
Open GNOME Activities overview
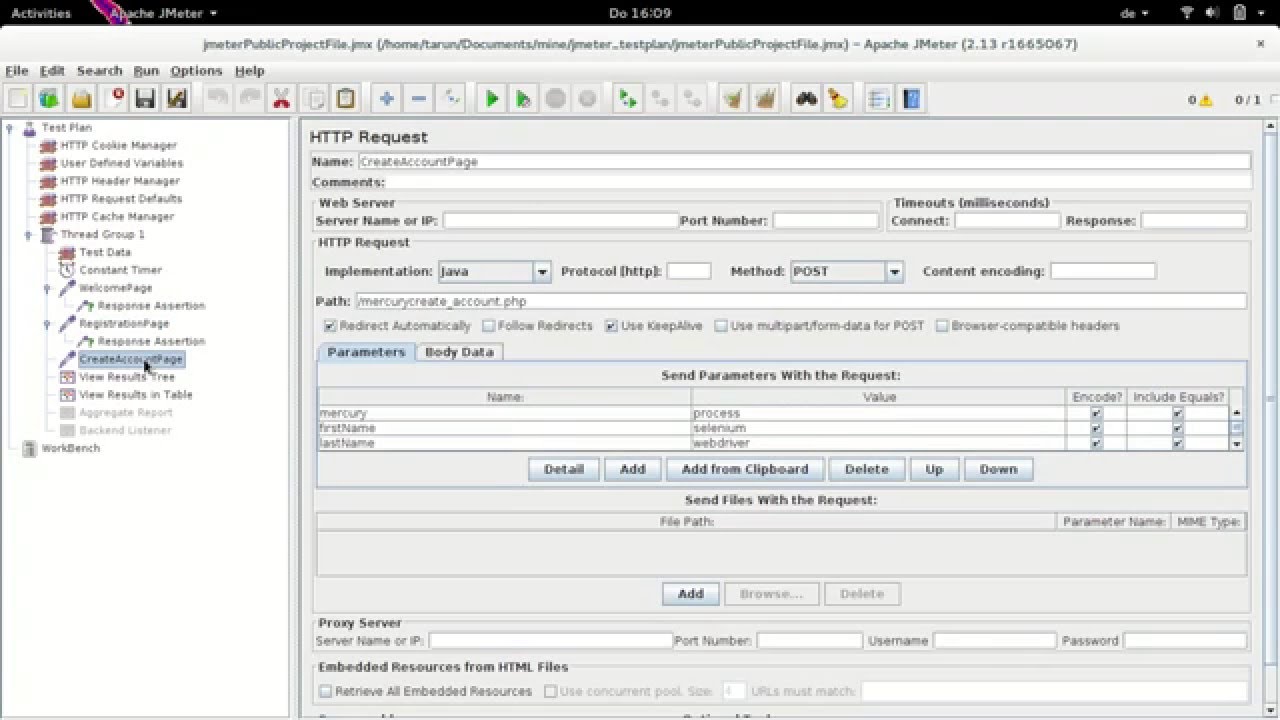coord(41,13)
